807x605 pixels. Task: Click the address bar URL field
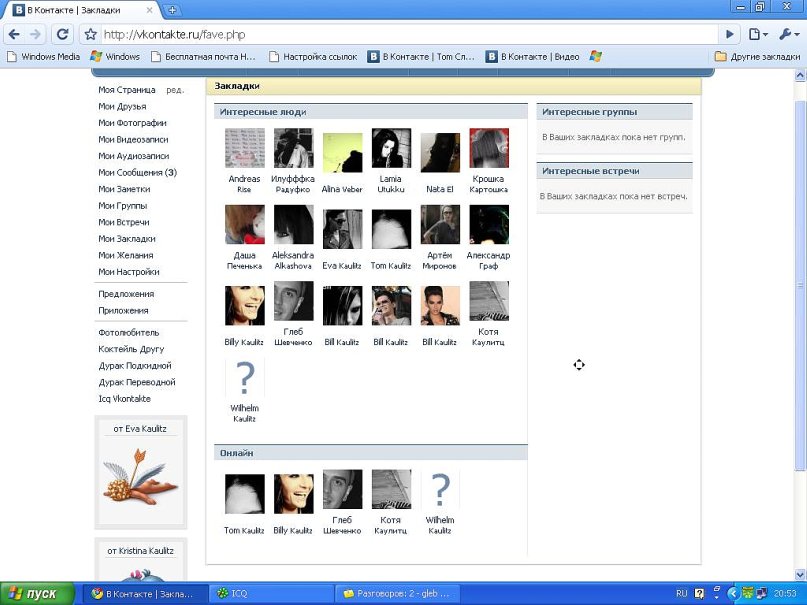click(400, 34)
